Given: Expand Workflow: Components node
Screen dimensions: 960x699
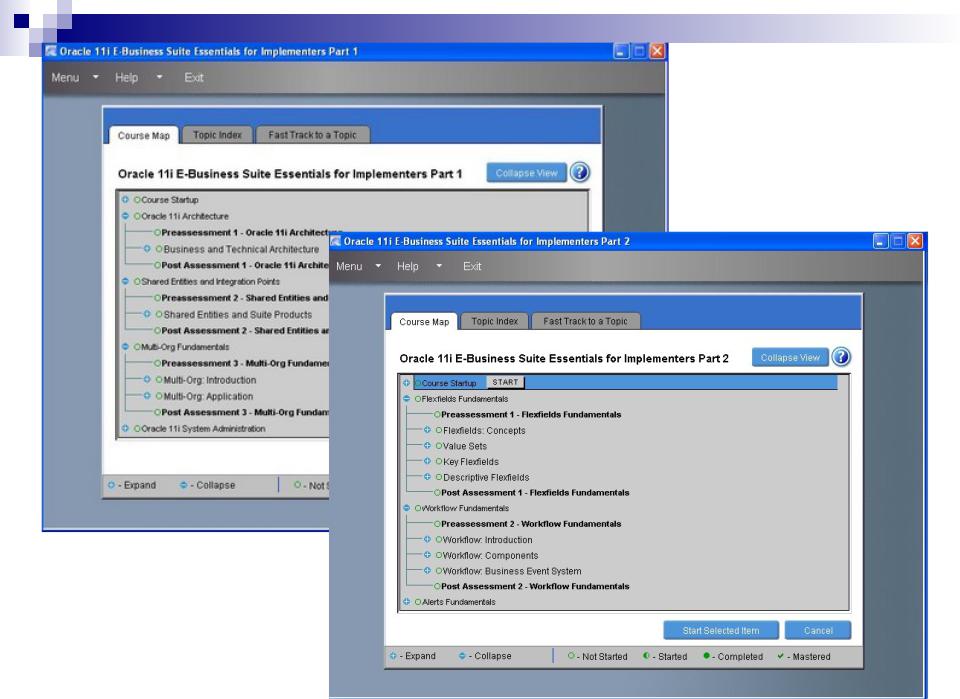Looking at the screenshot, I should pyautogui.click(x=427, y=555).
